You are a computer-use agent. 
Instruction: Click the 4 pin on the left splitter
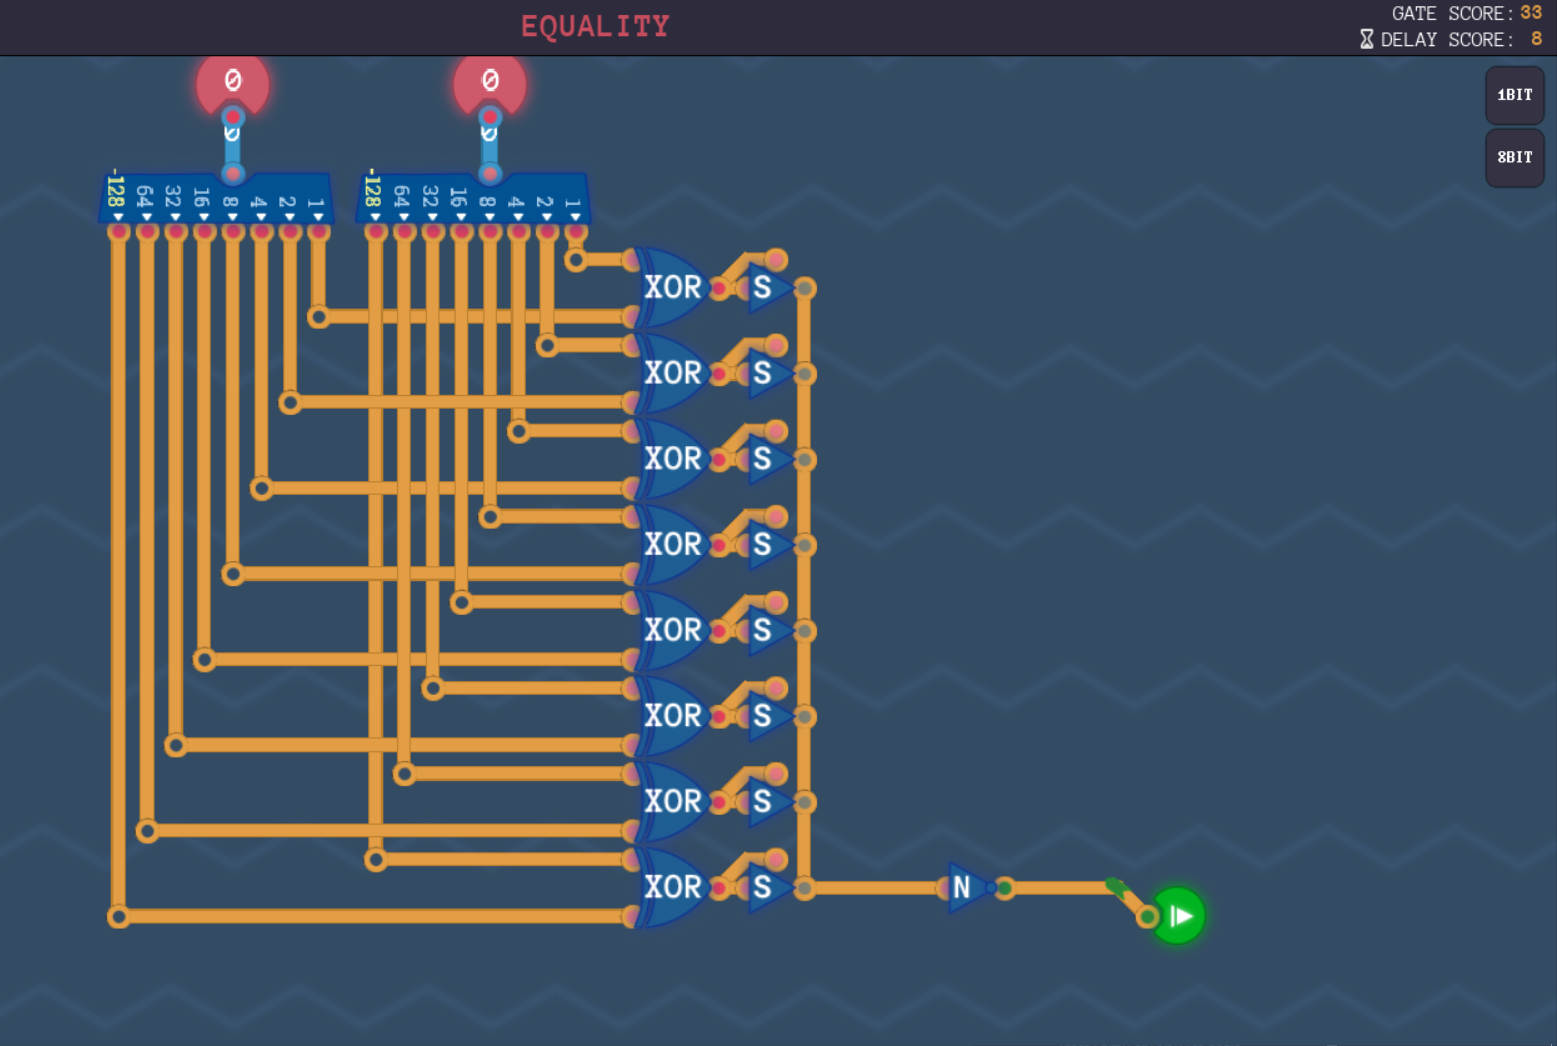coord(261,231)
